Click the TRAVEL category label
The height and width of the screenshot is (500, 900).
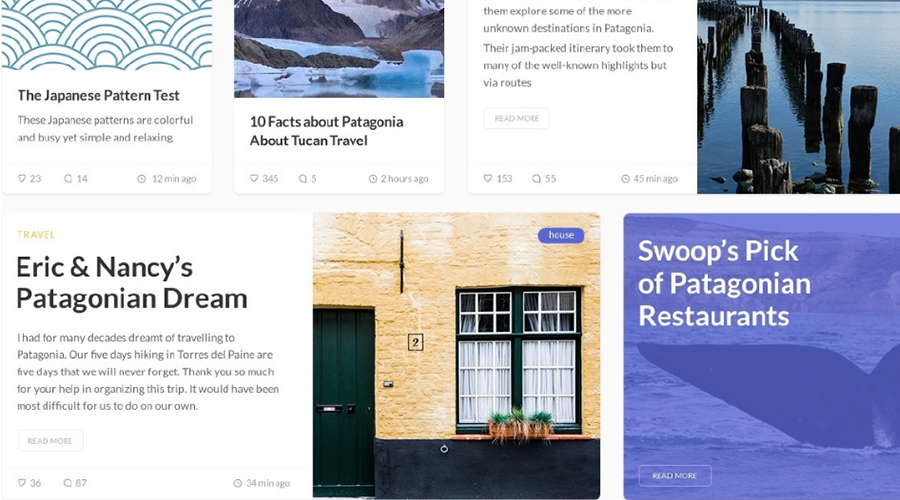pyautogui.click(x=36, y=234)
